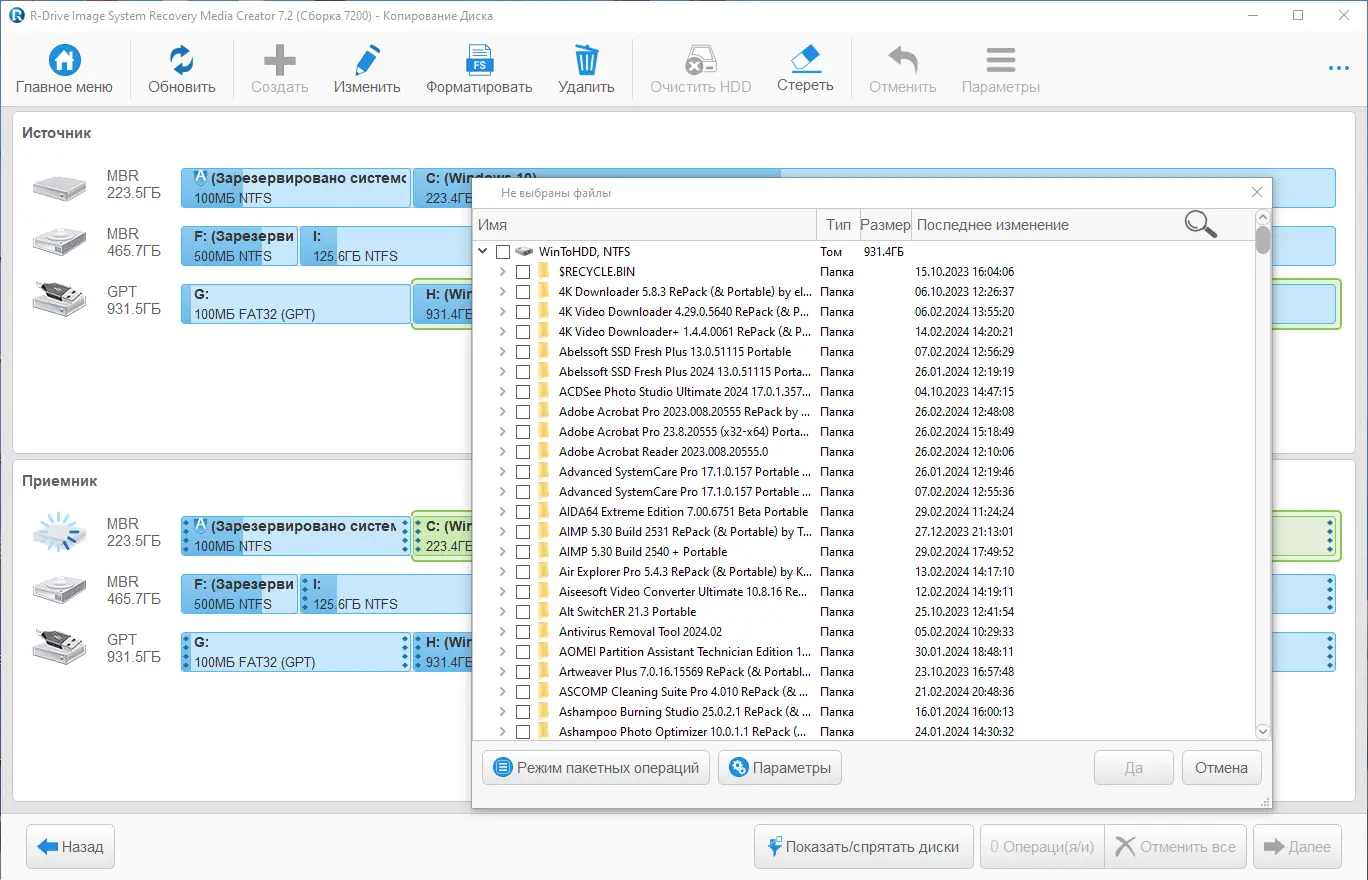Expand 4K Video Downloader+ 1.4.4.0061 folder

pos(502,332)
